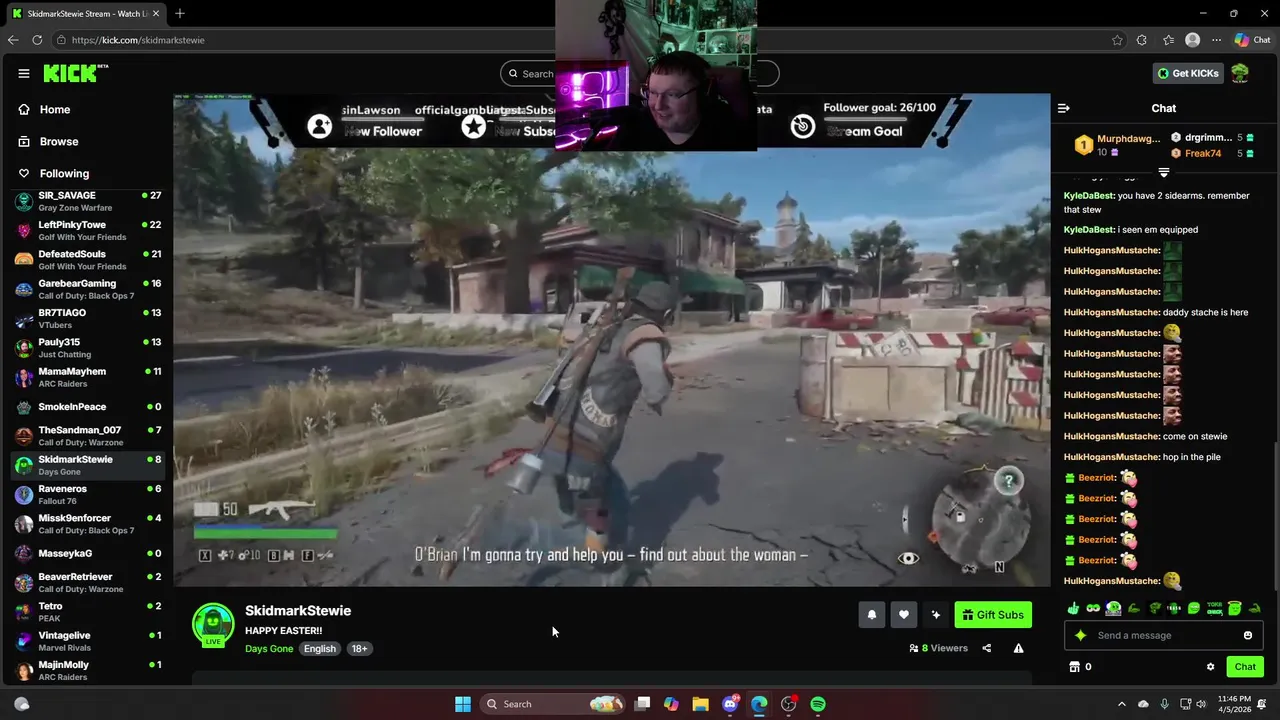The width and height of the screenshot is (1280, 720).
Task: Click Murphdawg top gifter in leaderboard
Action: point(1128,138)
